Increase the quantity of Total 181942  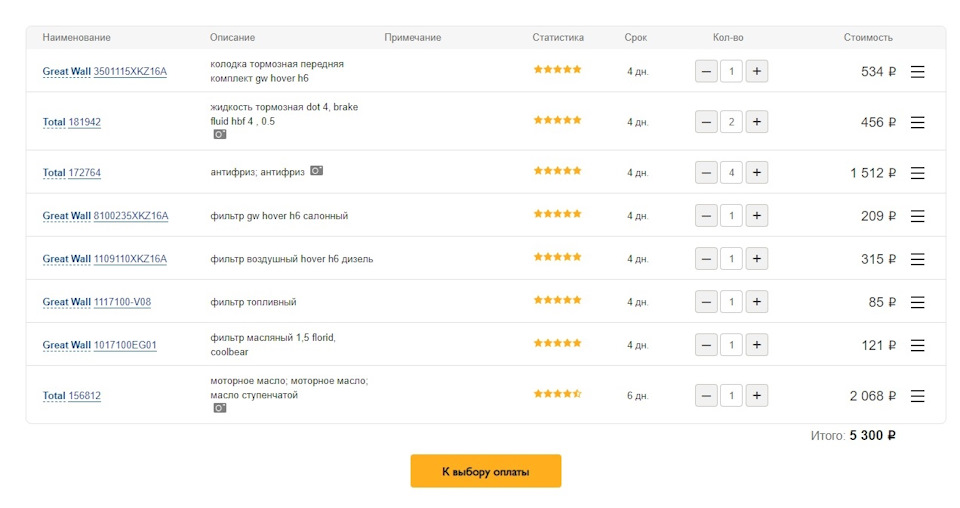coord(757,122)
